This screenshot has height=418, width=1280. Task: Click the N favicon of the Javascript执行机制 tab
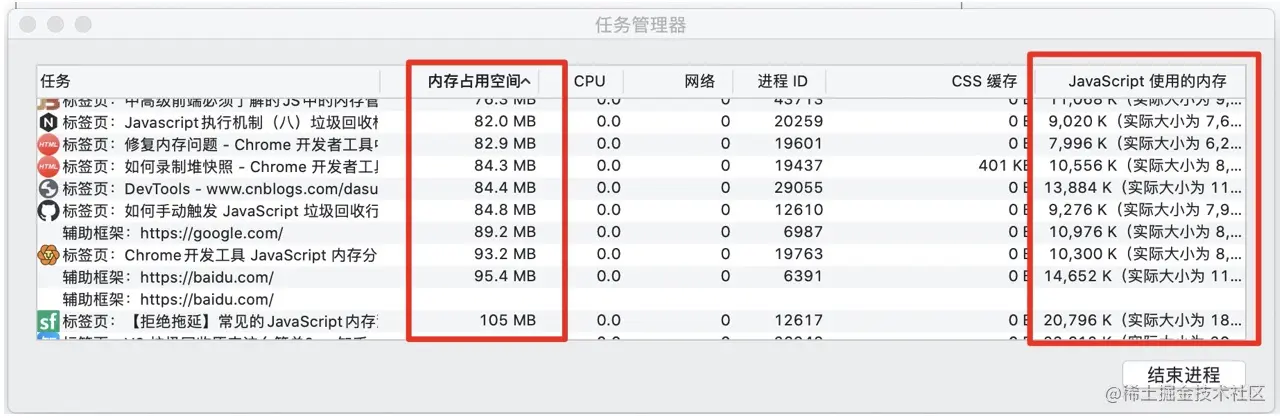click(x=48, y=121)
